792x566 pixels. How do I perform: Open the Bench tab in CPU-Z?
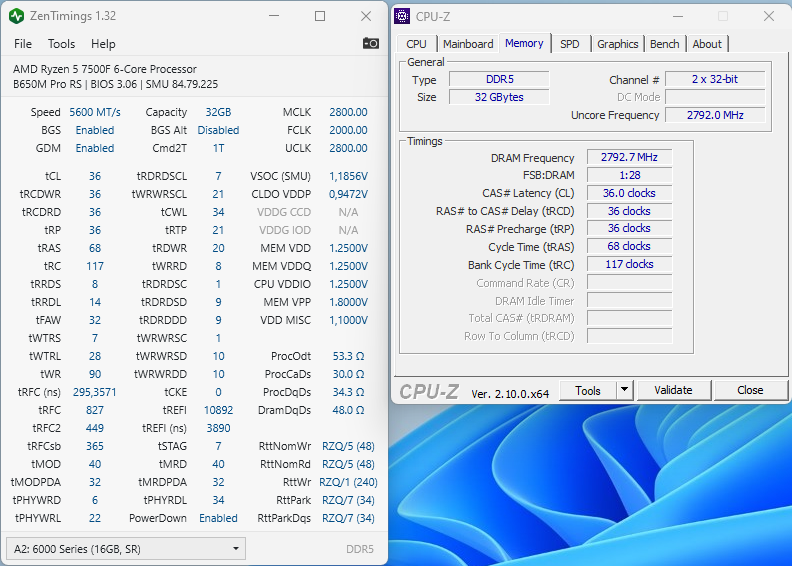tap(665, 44)
